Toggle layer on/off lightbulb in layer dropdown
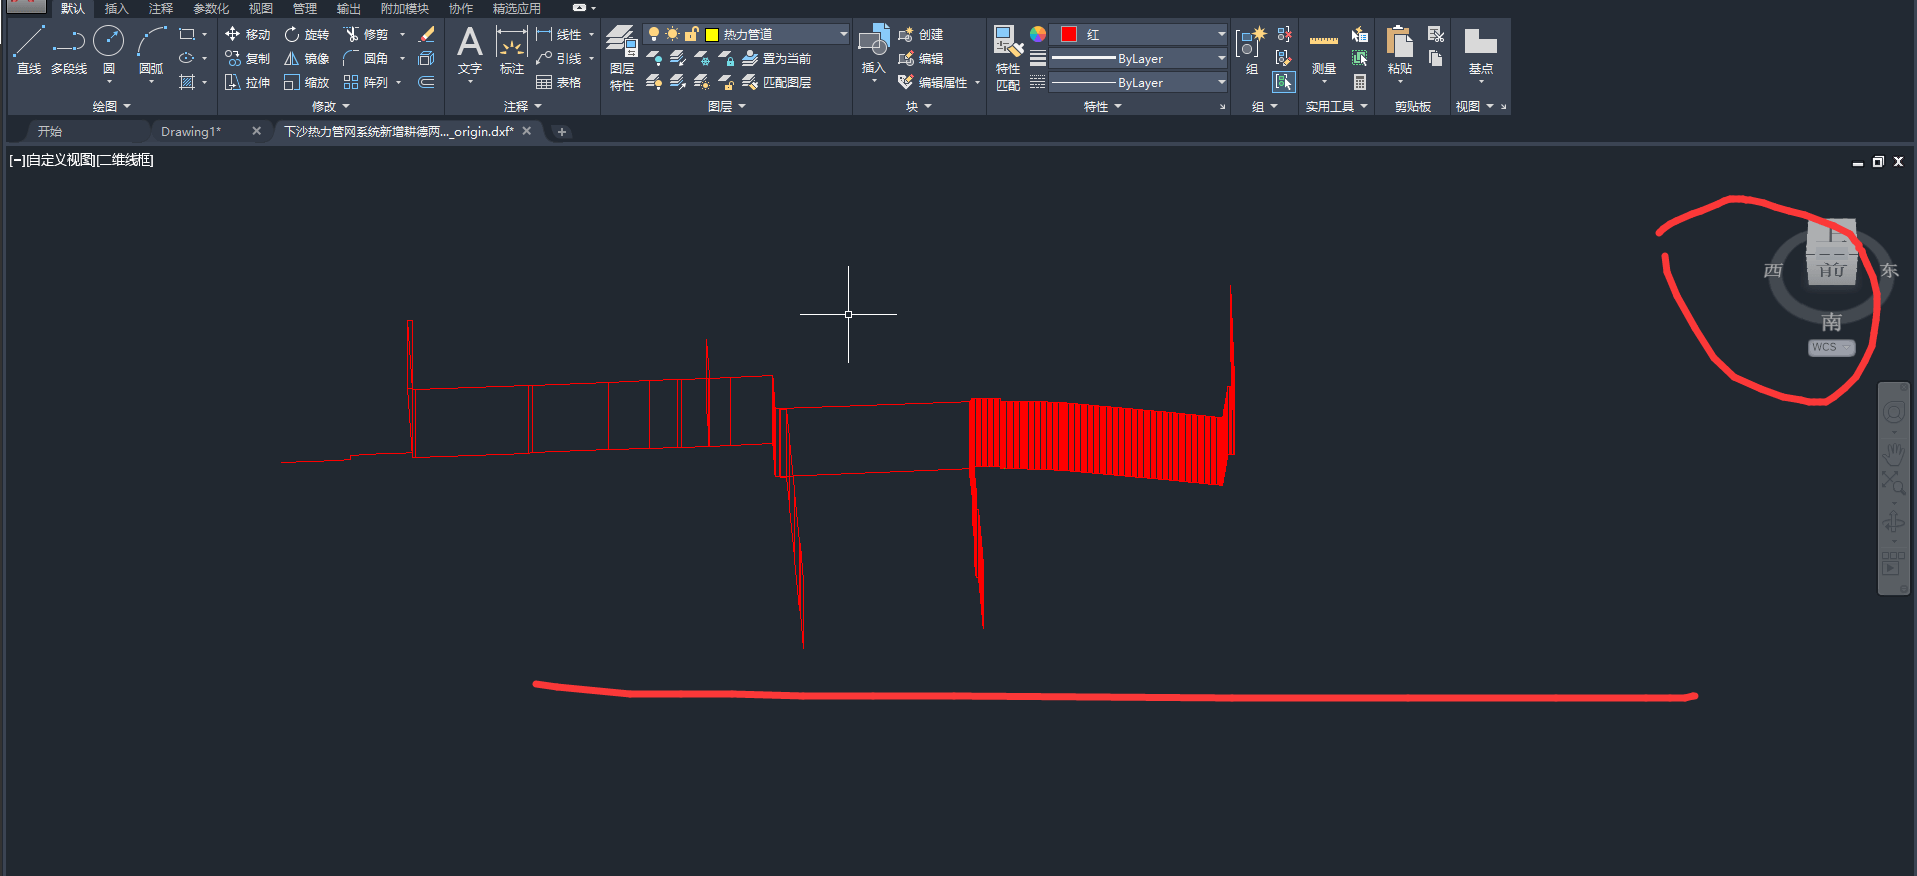The image size is (1917, 876). (x=654, y=34)
